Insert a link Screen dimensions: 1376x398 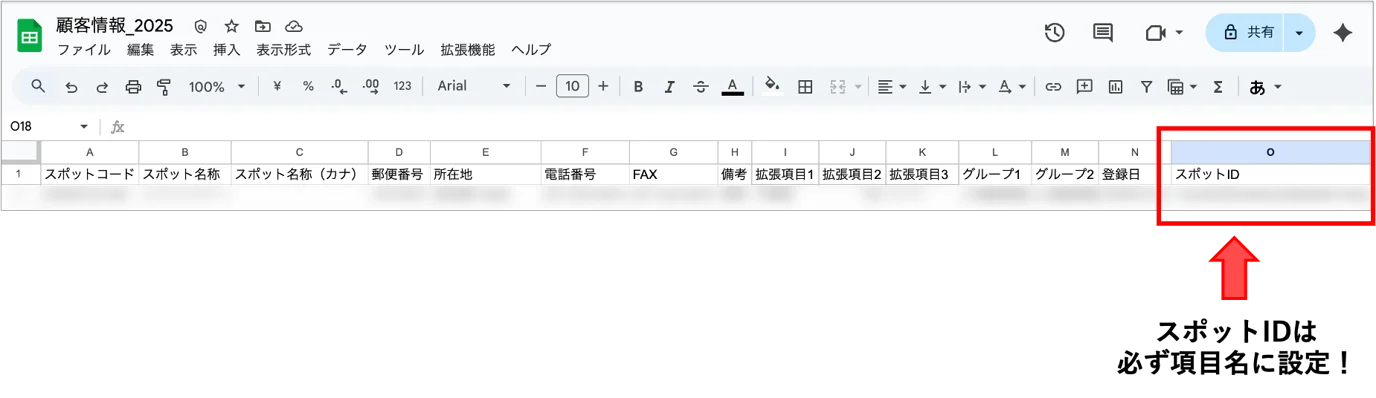pyautogui.click(x=1053, y=87)
